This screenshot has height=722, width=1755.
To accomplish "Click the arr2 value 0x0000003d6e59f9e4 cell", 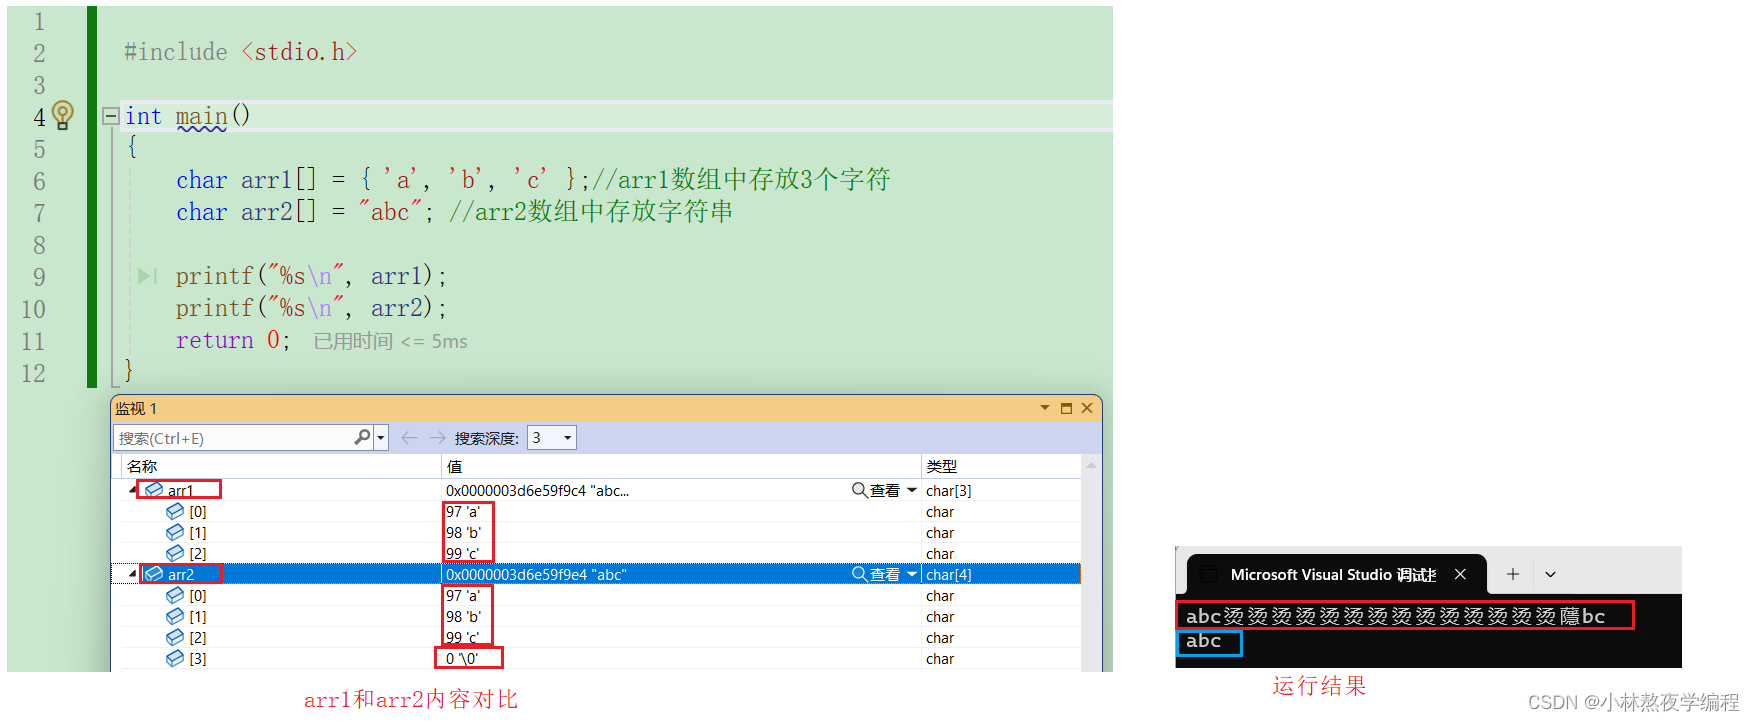I will coord(536,575).
